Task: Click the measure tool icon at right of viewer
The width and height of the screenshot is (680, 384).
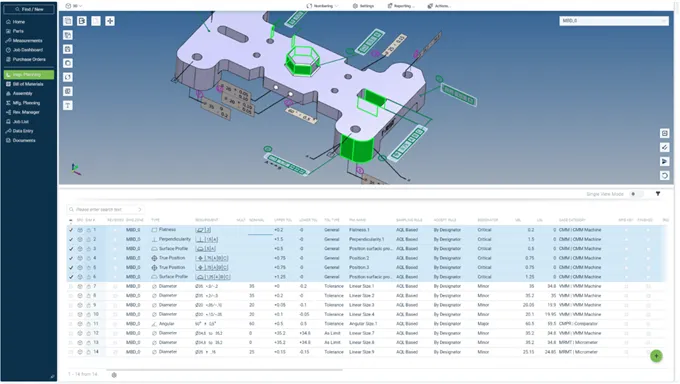Action: 664,148
